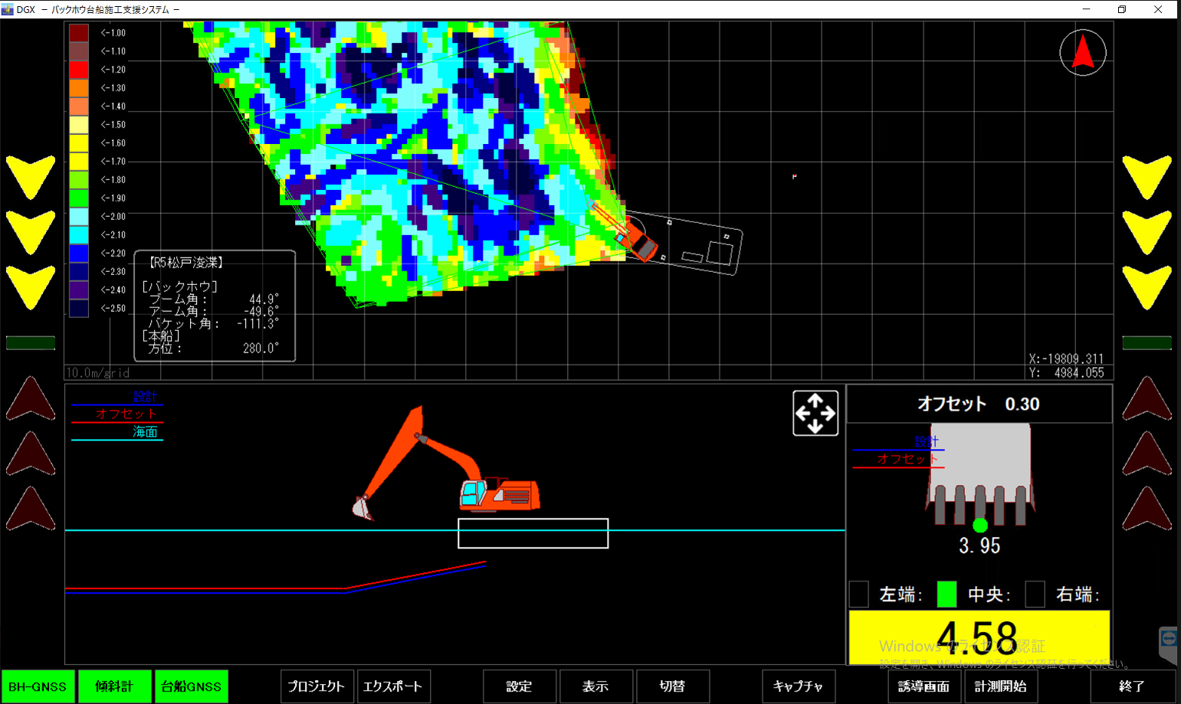Toggle the BH-GNSS status indicator

(36, 687)
